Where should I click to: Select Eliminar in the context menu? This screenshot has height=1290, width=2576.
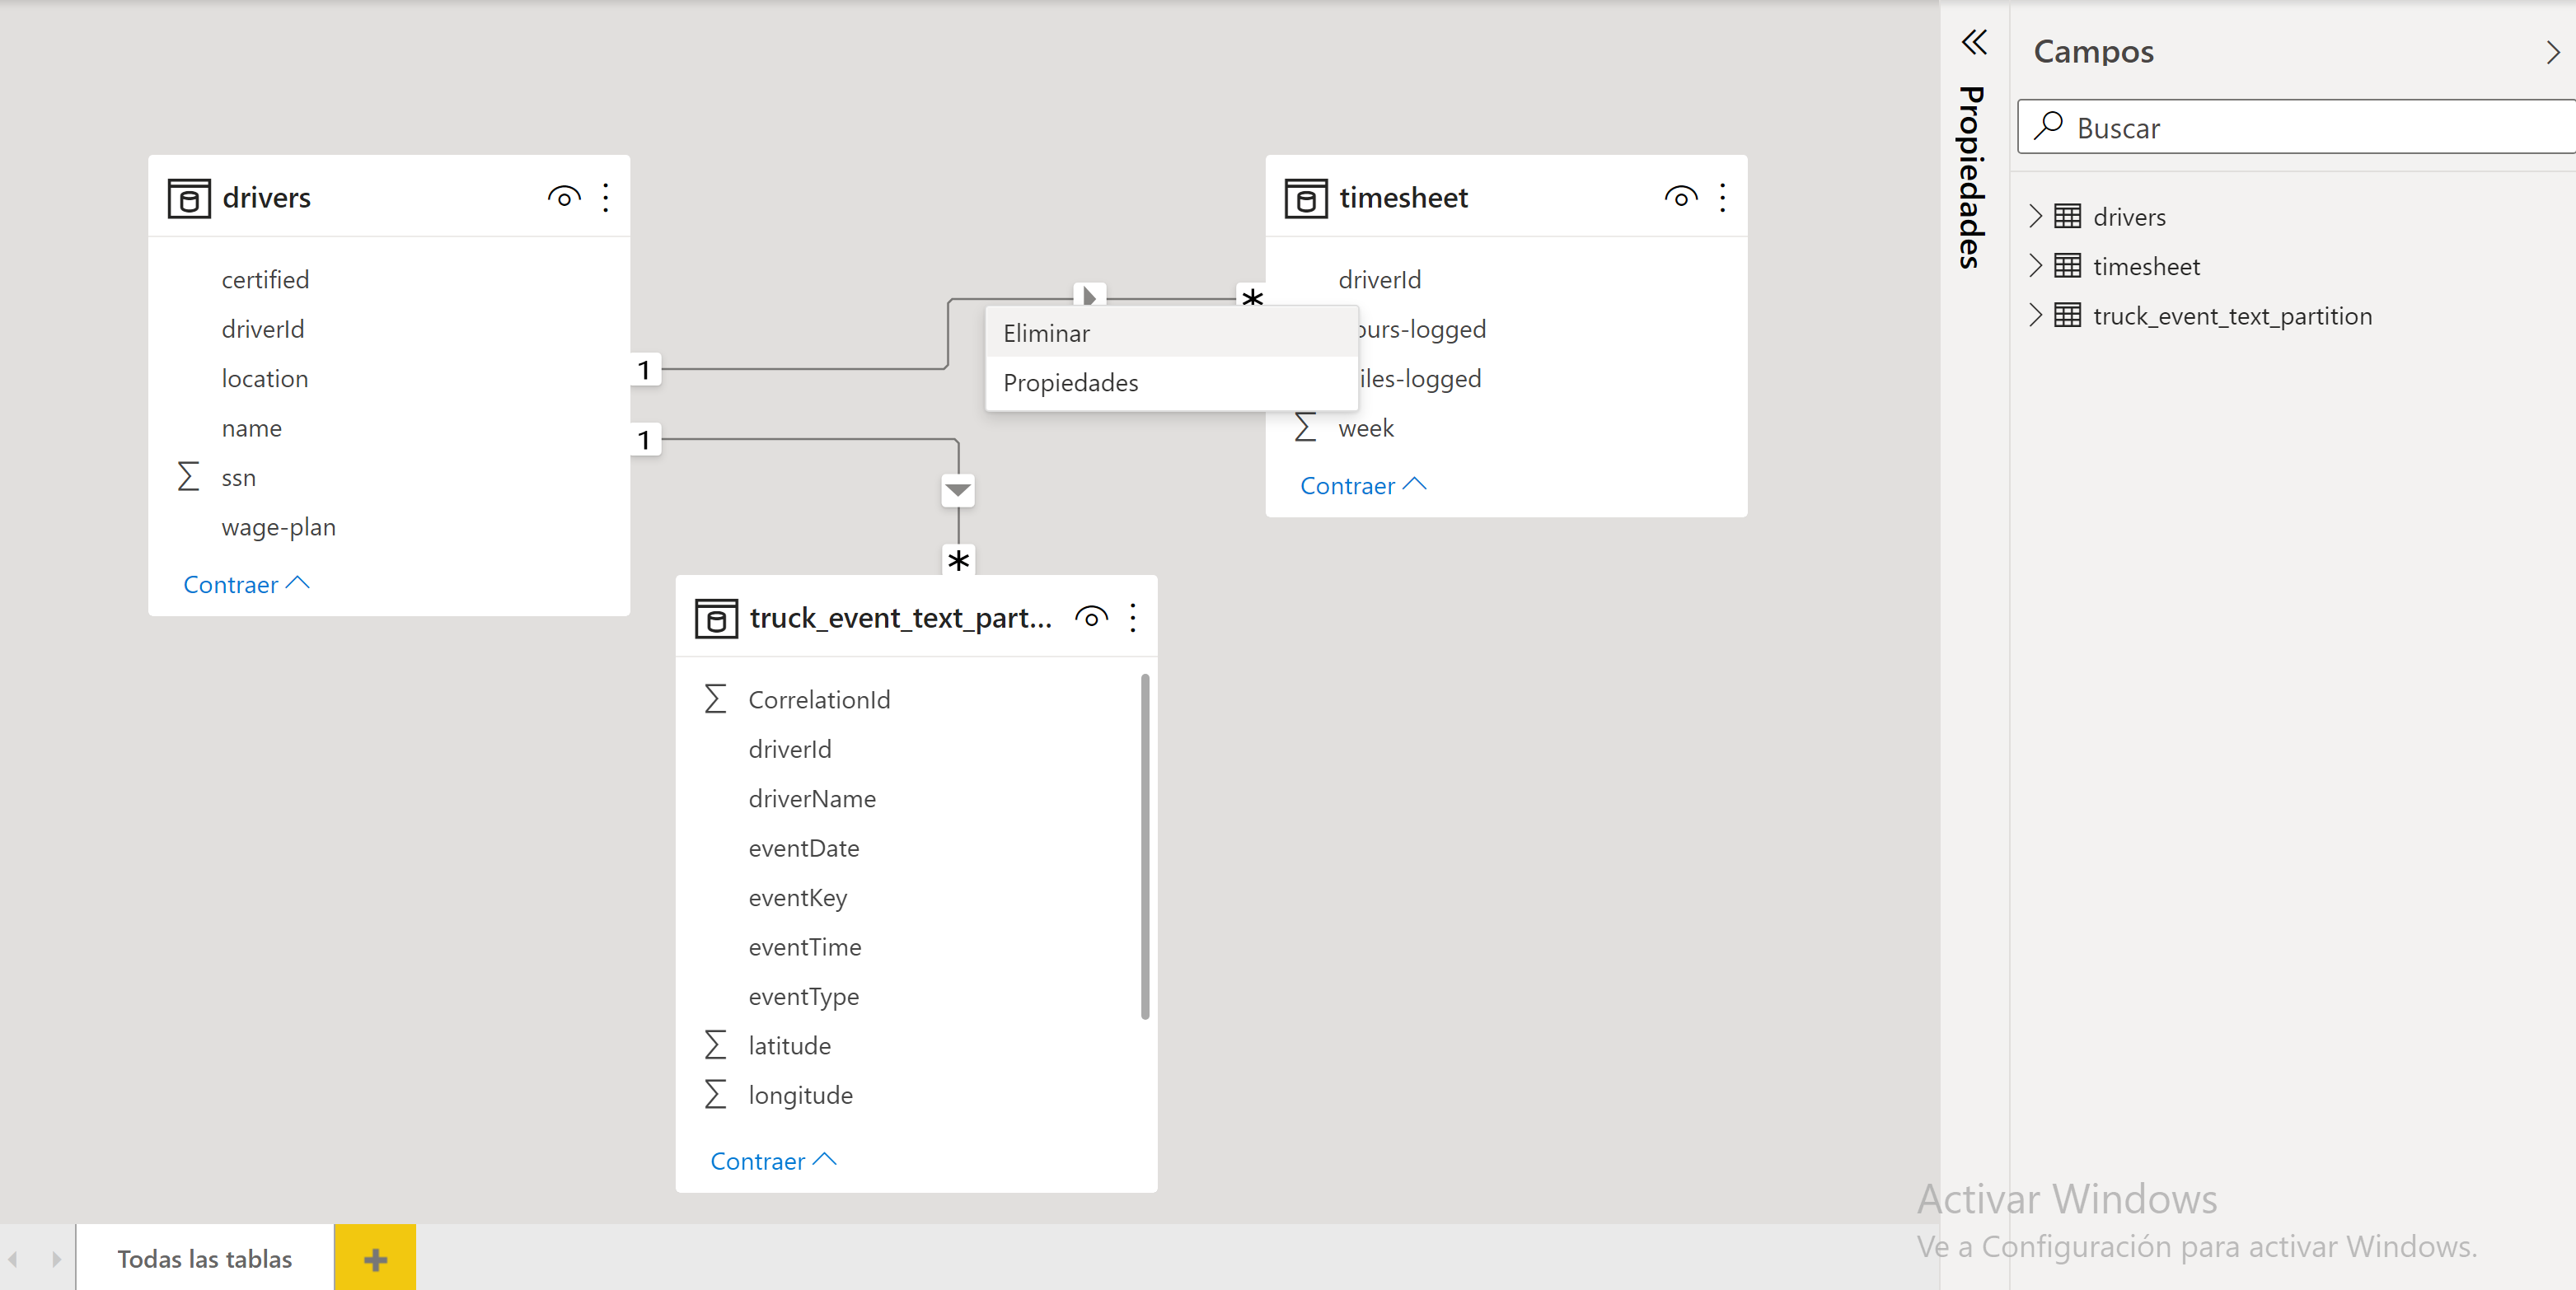click(1172, 333)
